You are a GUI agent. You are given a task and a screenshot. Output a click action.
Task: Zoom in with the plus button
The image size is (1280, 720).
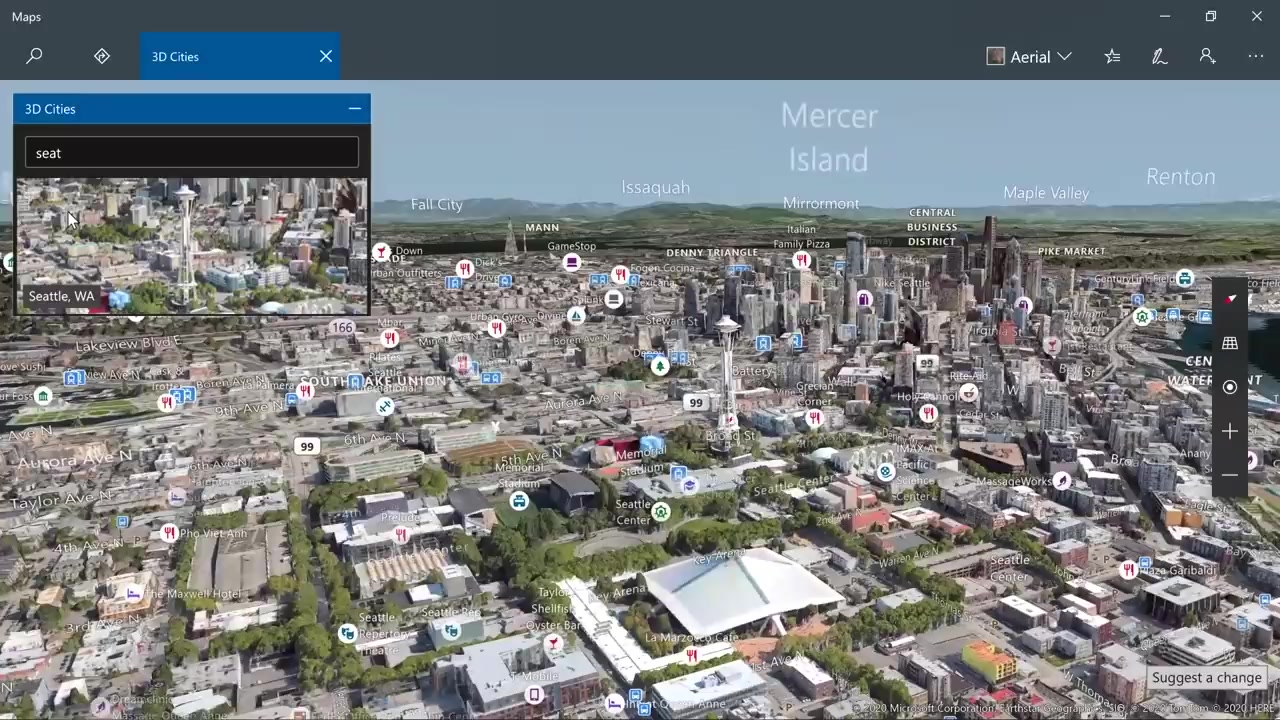click(x=1230, y=431)
